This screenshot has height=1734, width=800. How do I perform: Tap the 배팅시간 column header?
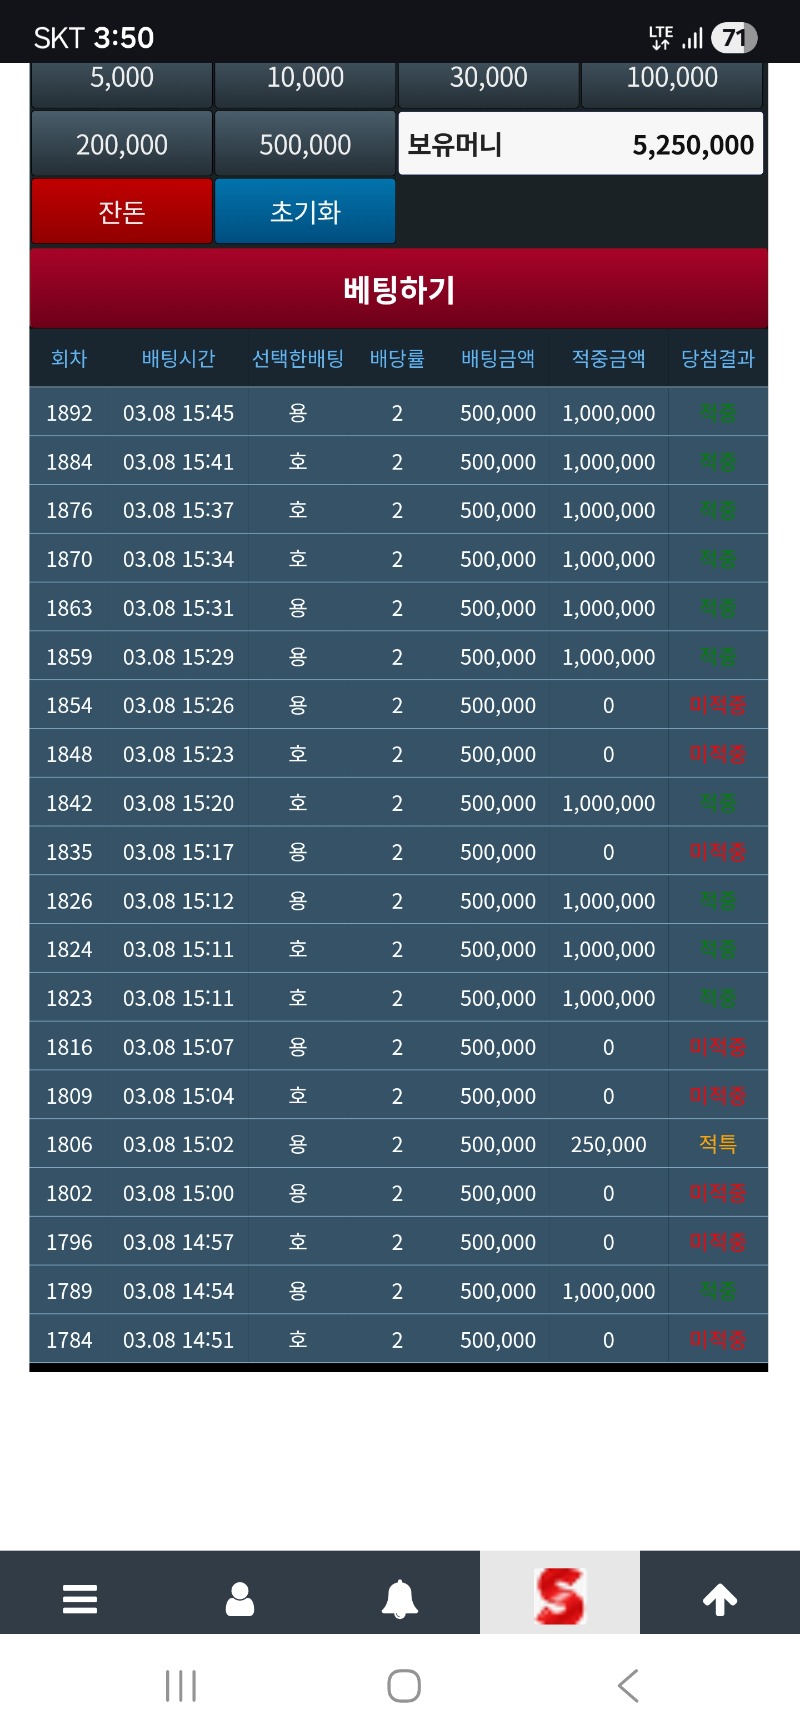point(178,358)
